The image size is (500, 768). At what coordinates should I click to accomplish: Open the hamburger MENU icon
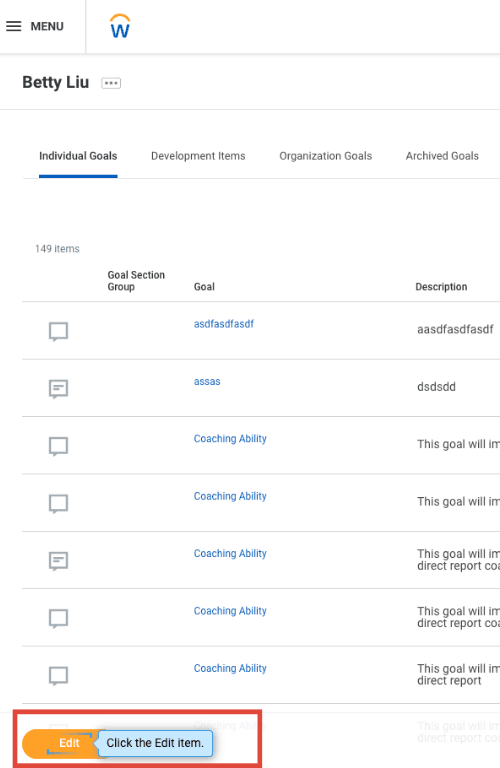pos(14,26)
